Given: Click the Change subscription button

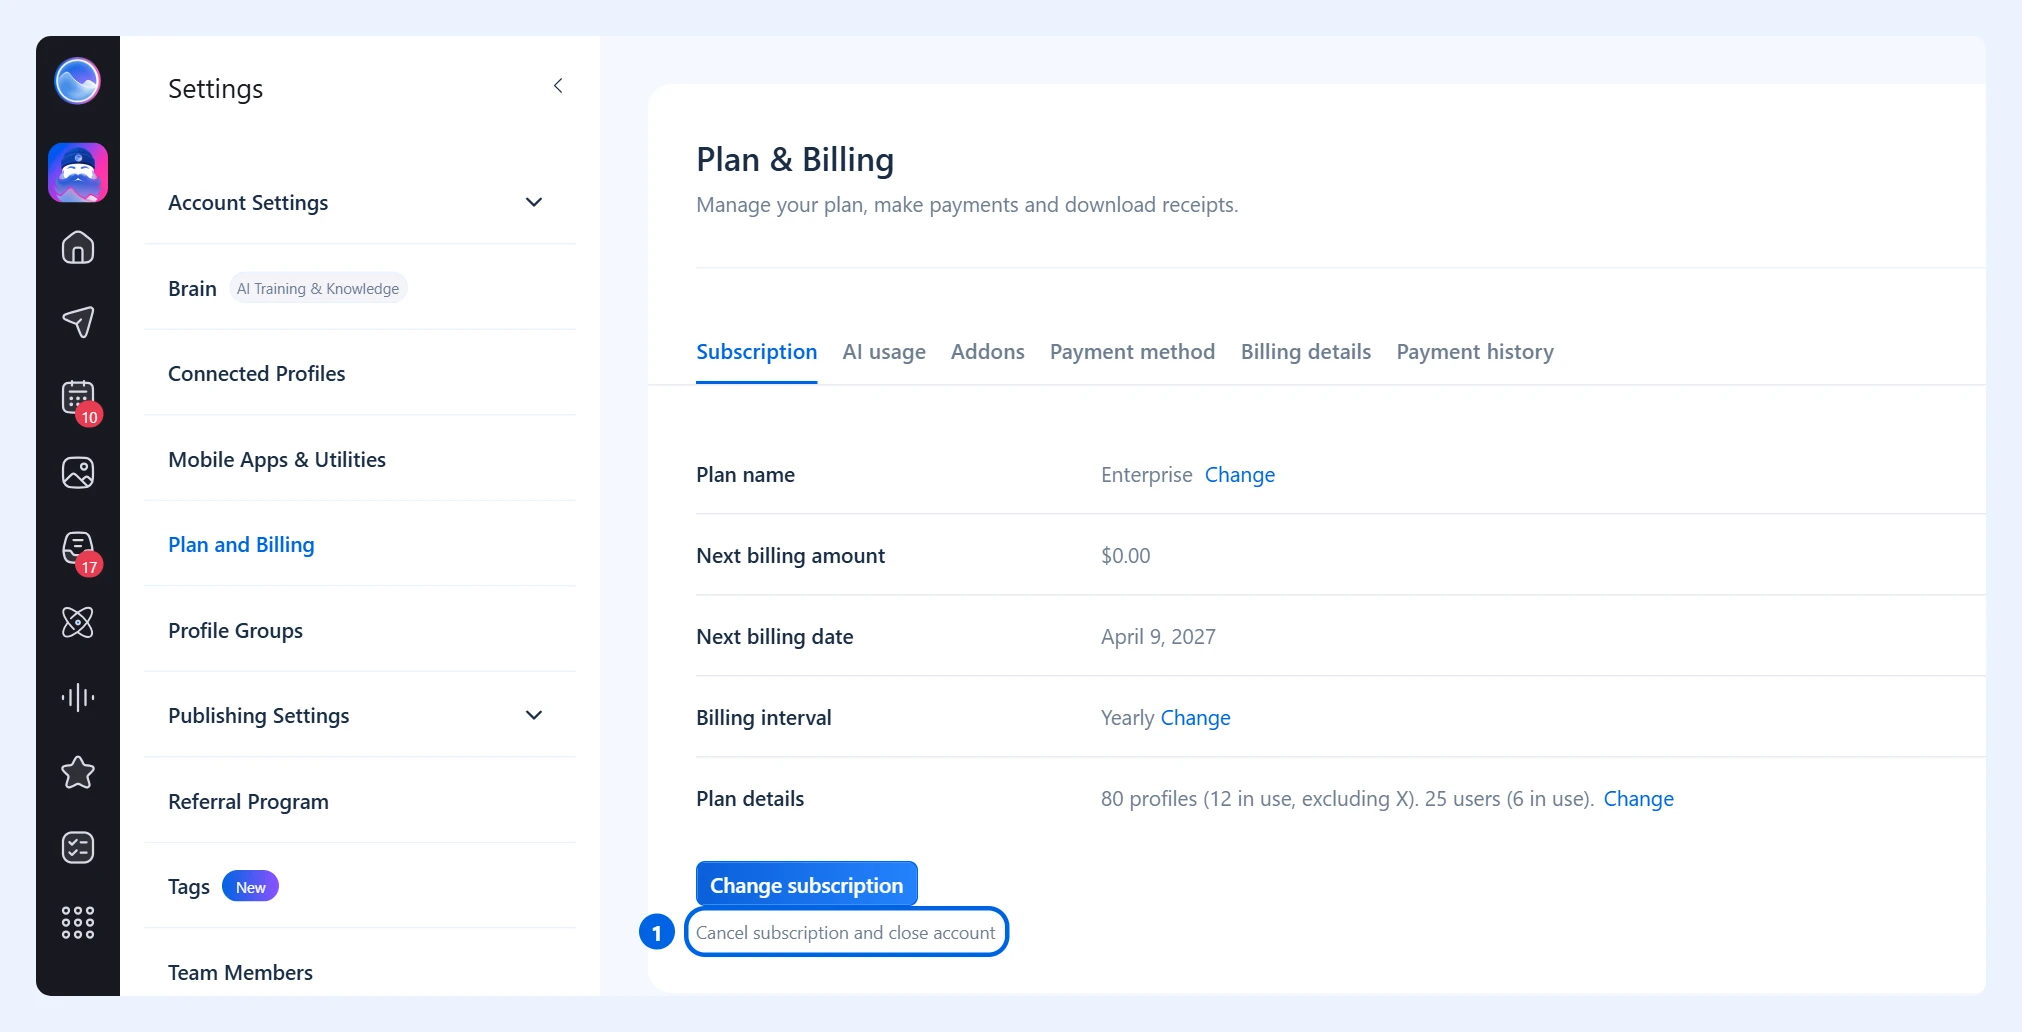Looking at the screenshot, I should click(806, 885).
